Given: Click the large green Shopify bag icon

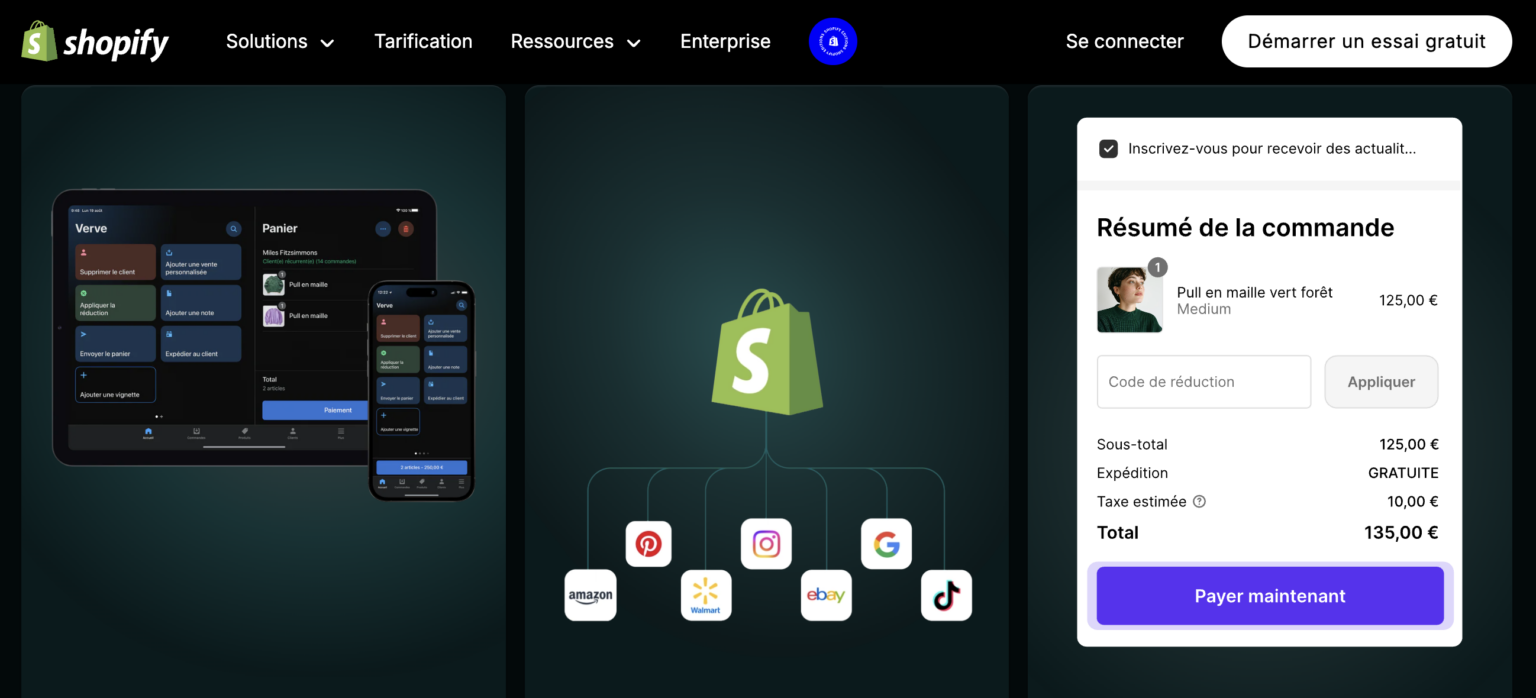Looking at the screenshot, I should (x=767, y=352).
